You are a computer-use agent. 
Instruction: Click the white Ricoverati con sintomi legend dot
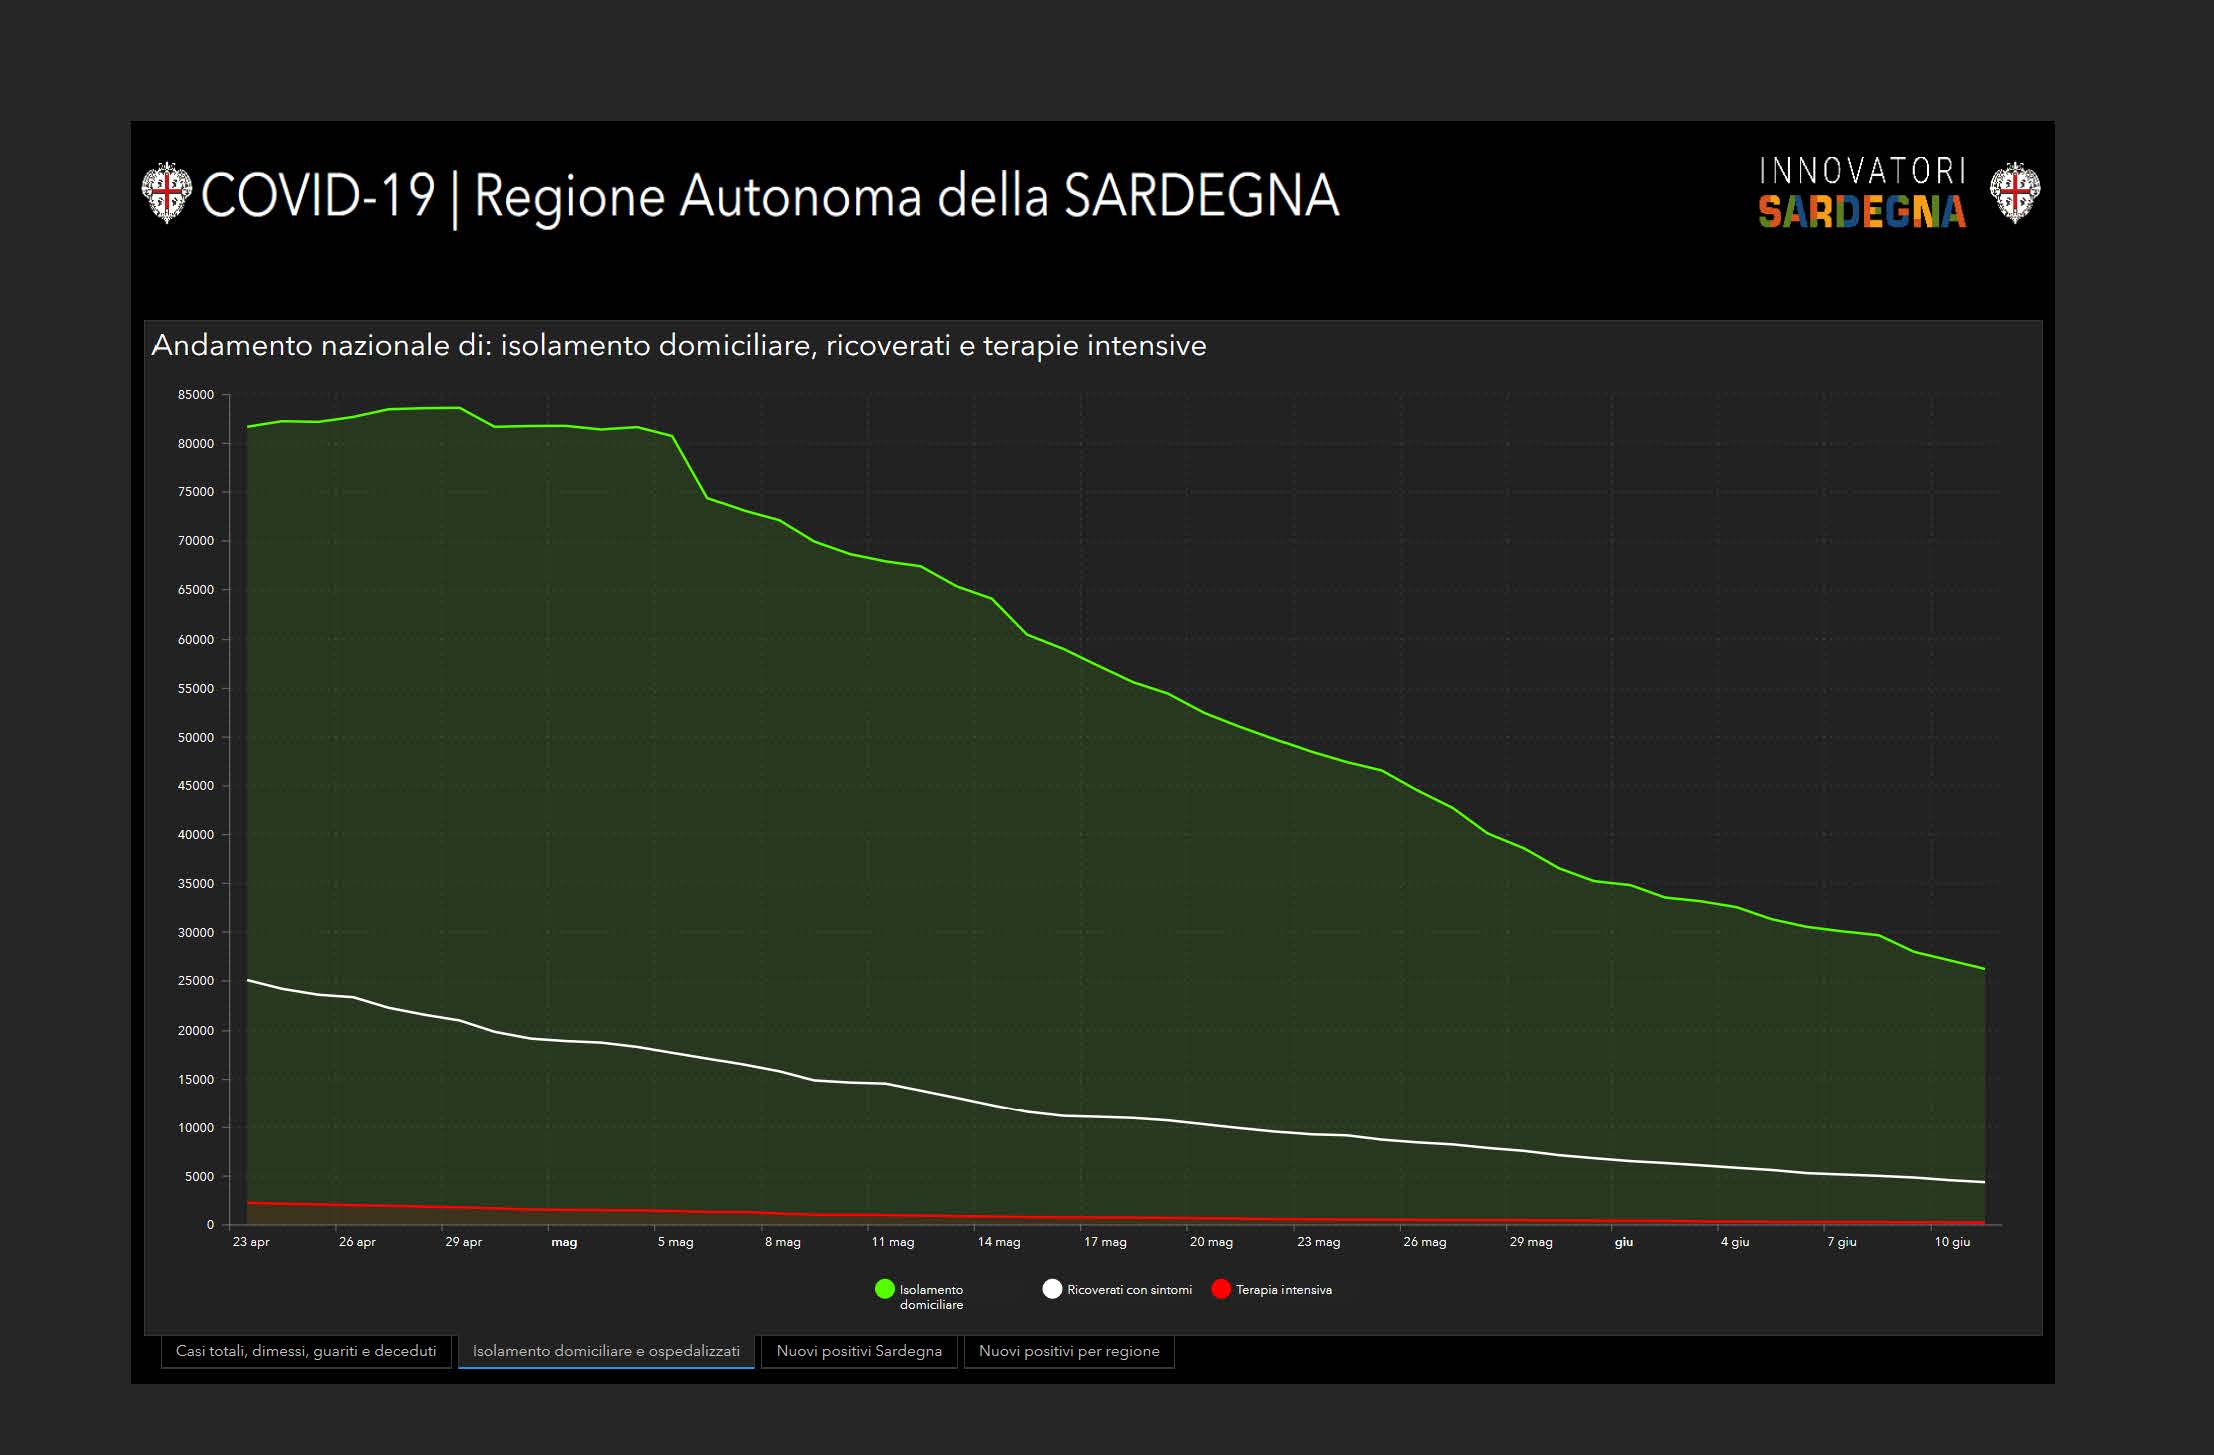tap(1051, 1289)
